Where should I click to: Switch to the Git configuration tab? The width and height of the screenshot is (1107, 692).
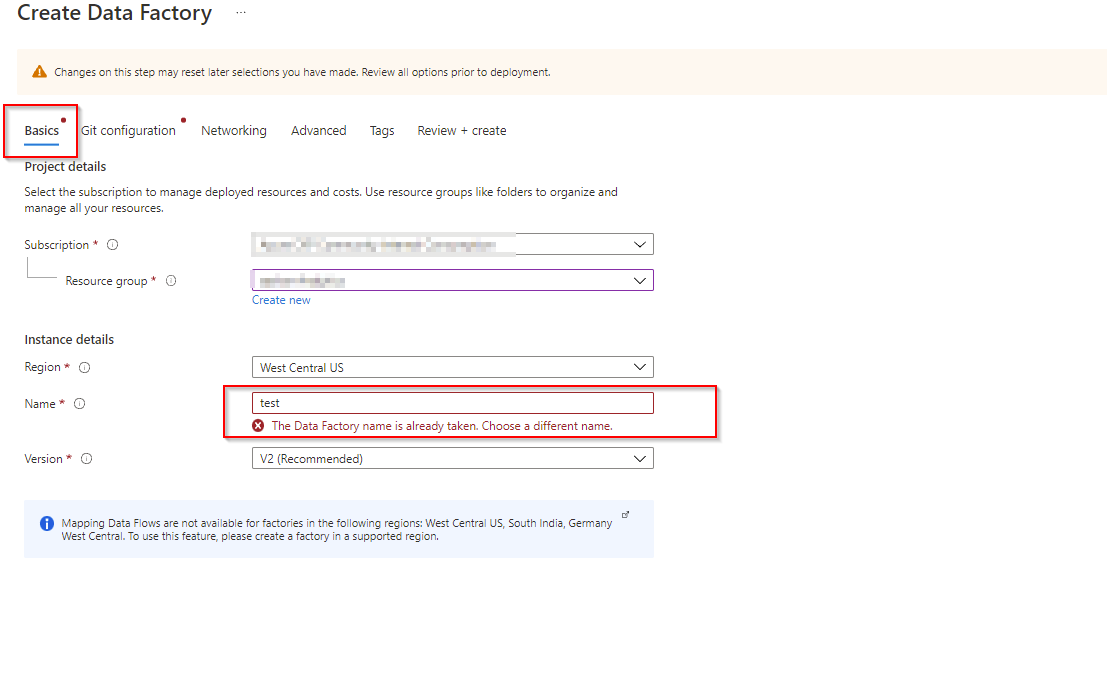[x=128, y=131]
